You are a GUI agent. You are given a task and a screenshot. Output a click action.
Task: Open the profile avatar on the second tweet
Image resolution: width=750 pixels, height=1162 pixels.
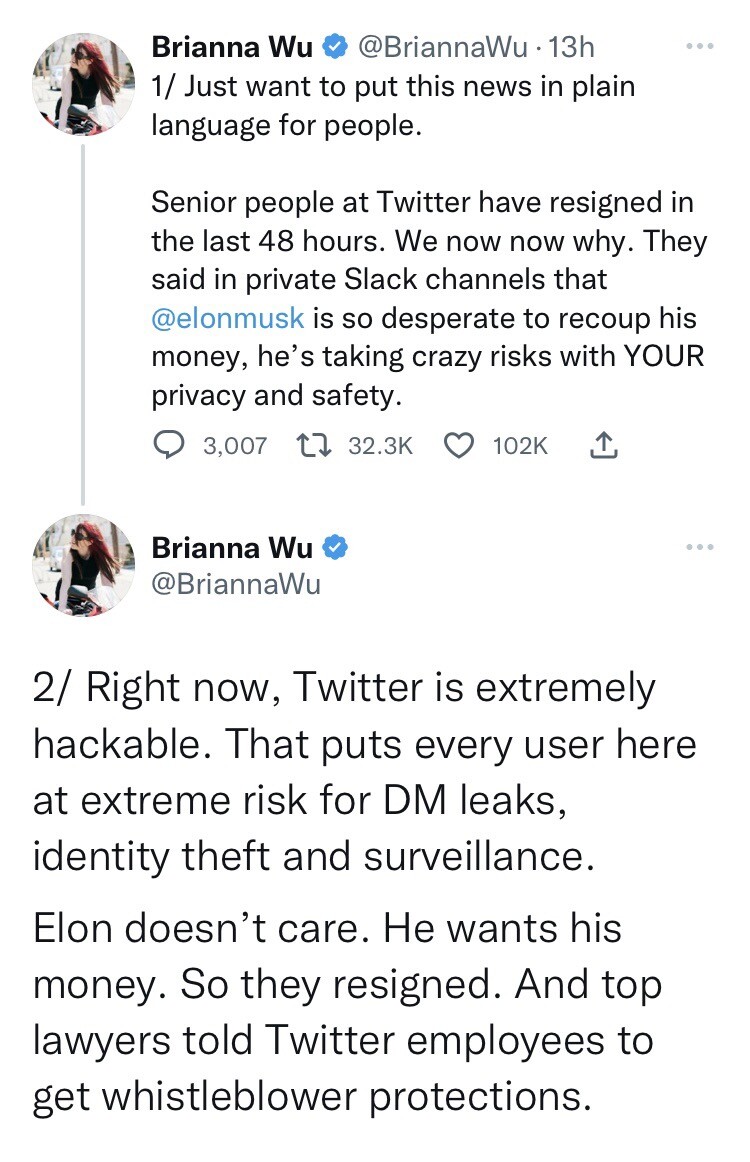pyautogui.click(x=84, y=565)
